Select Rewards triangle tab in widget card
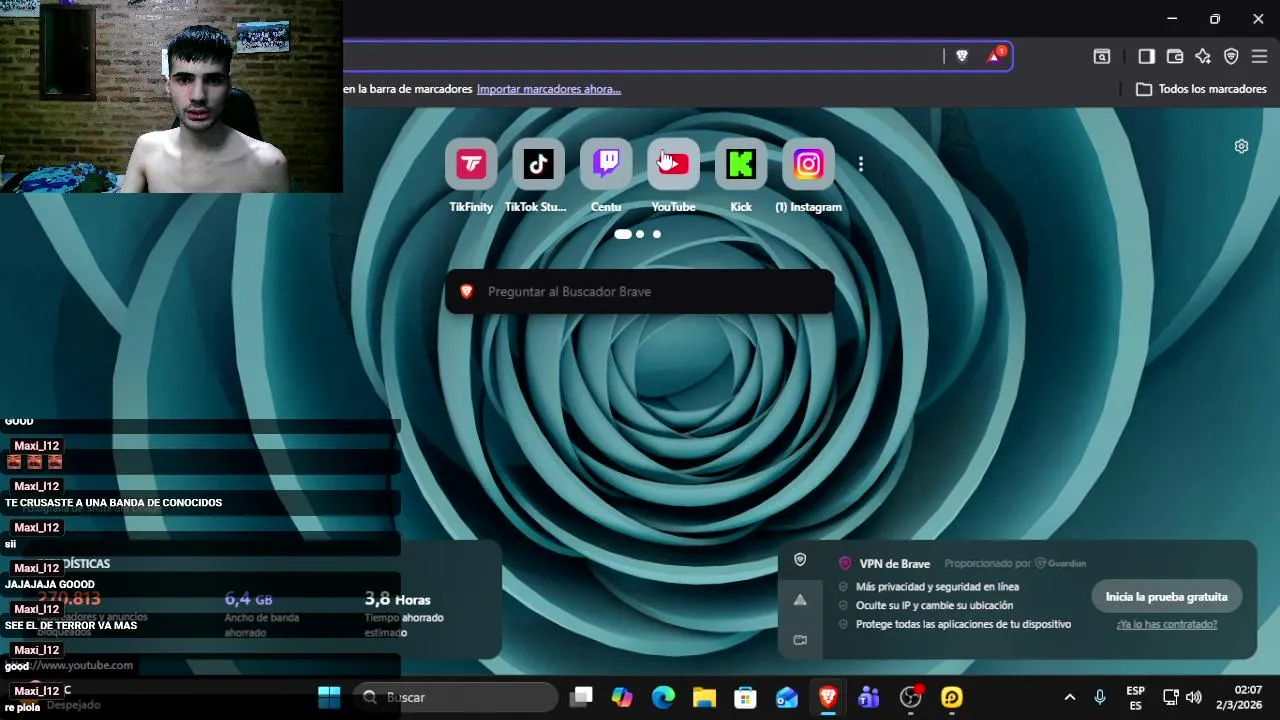 coord(800,600)
